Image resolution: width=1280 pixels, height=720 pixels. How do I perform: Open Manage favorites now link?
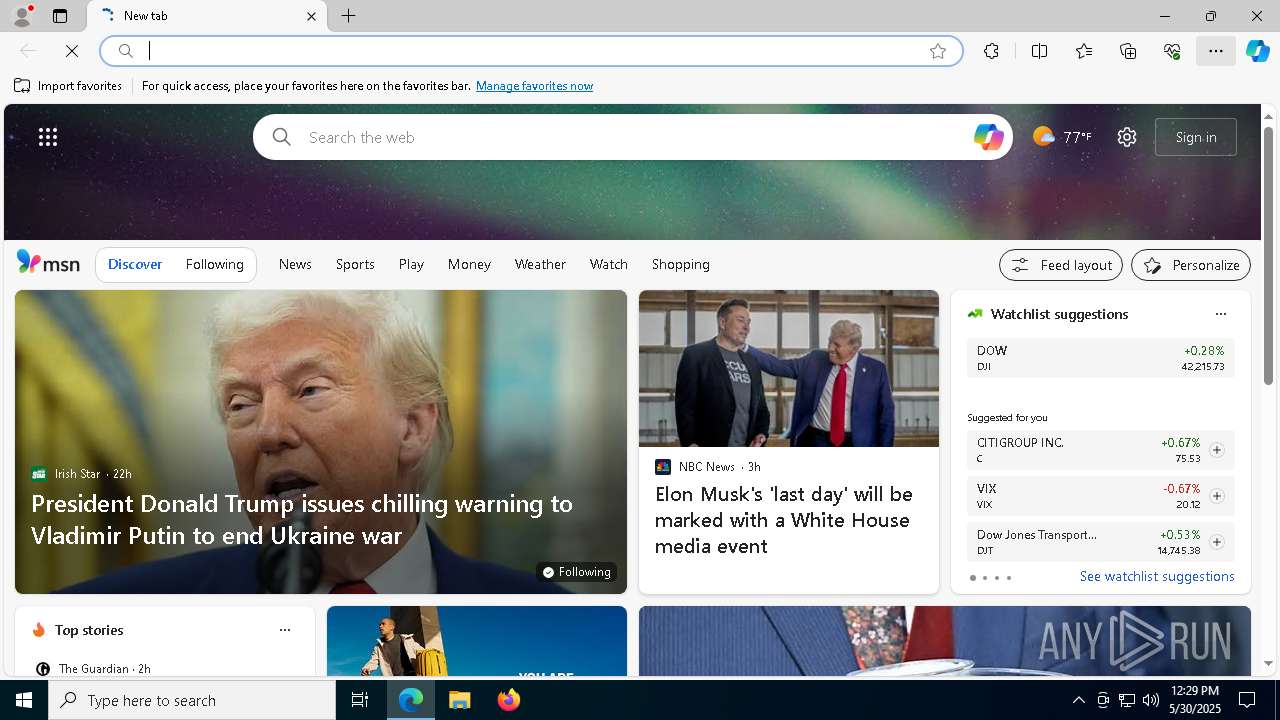(x=534, y=86)
